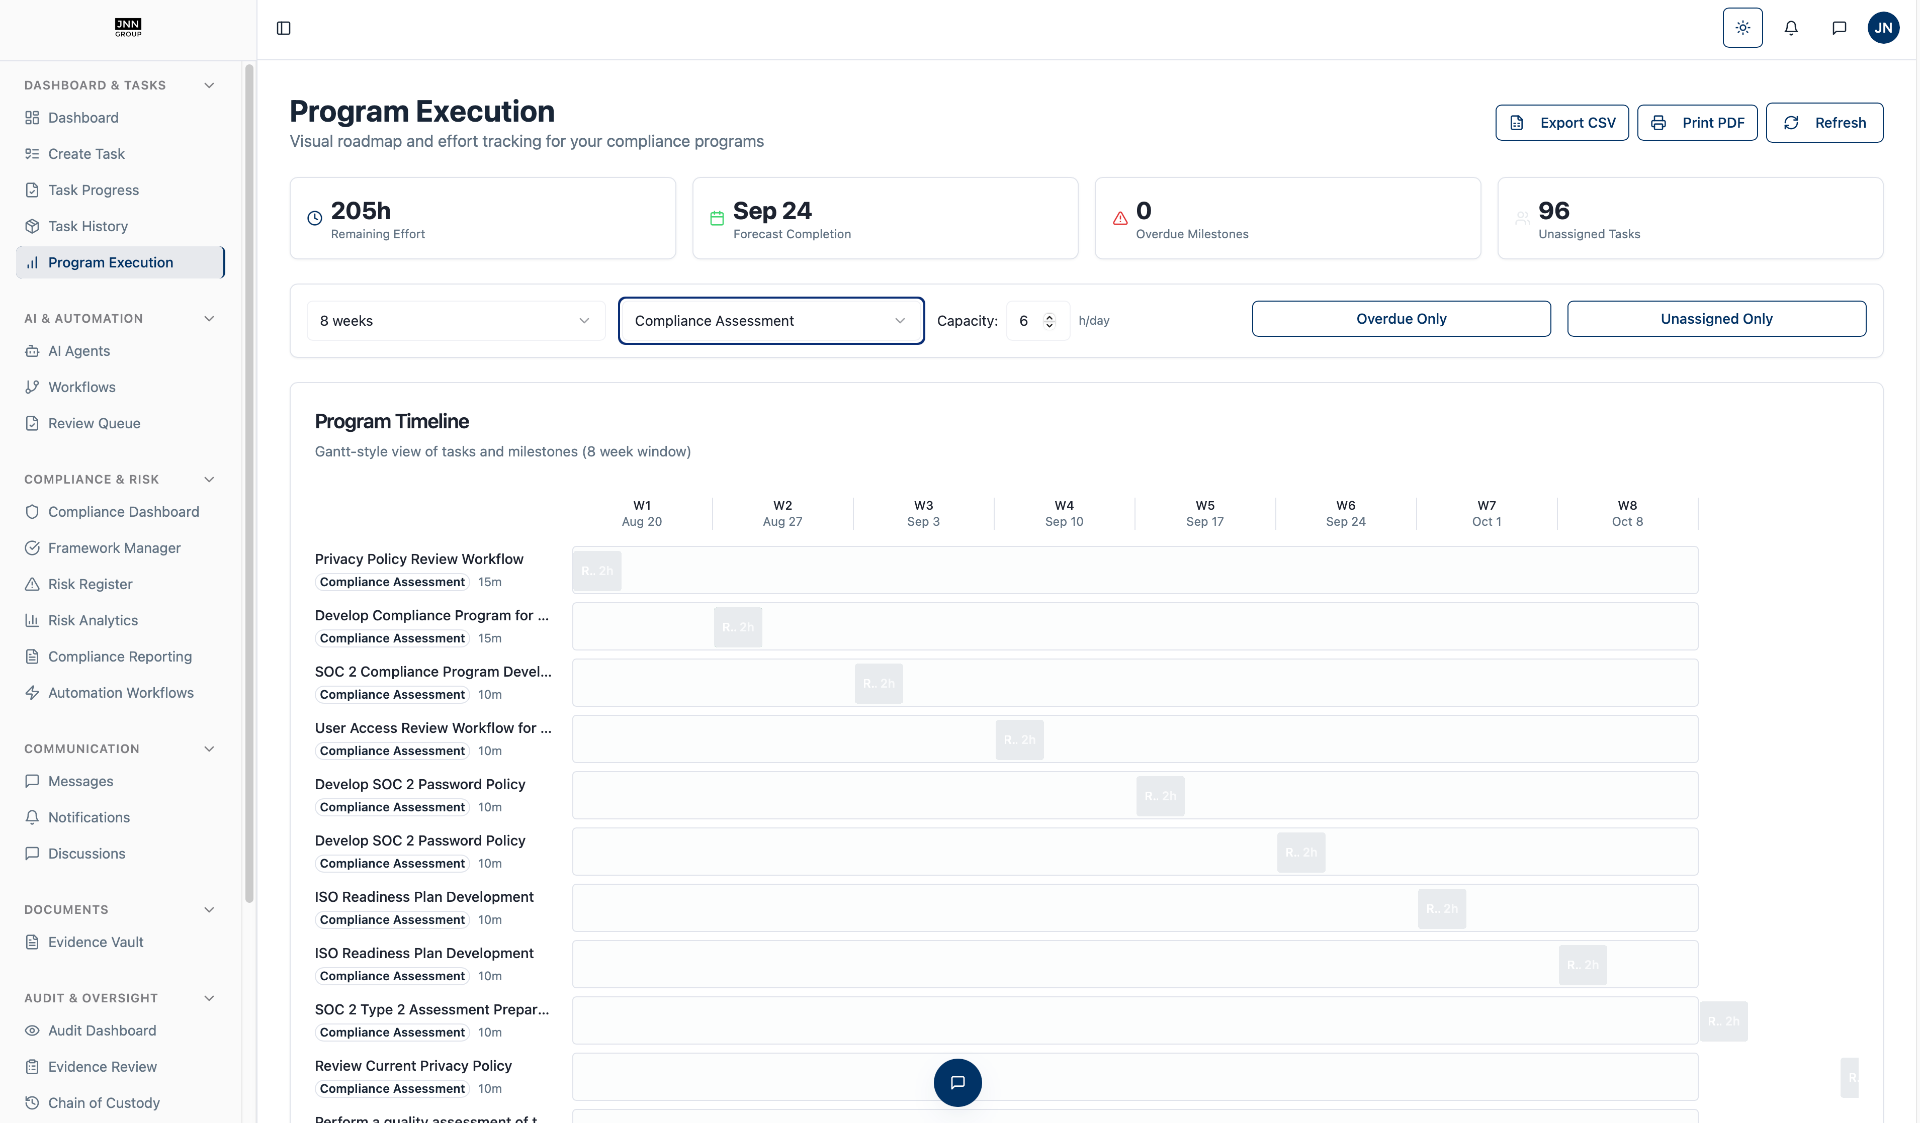
Task: Click the Refresh button
Action: point(1824,123)
